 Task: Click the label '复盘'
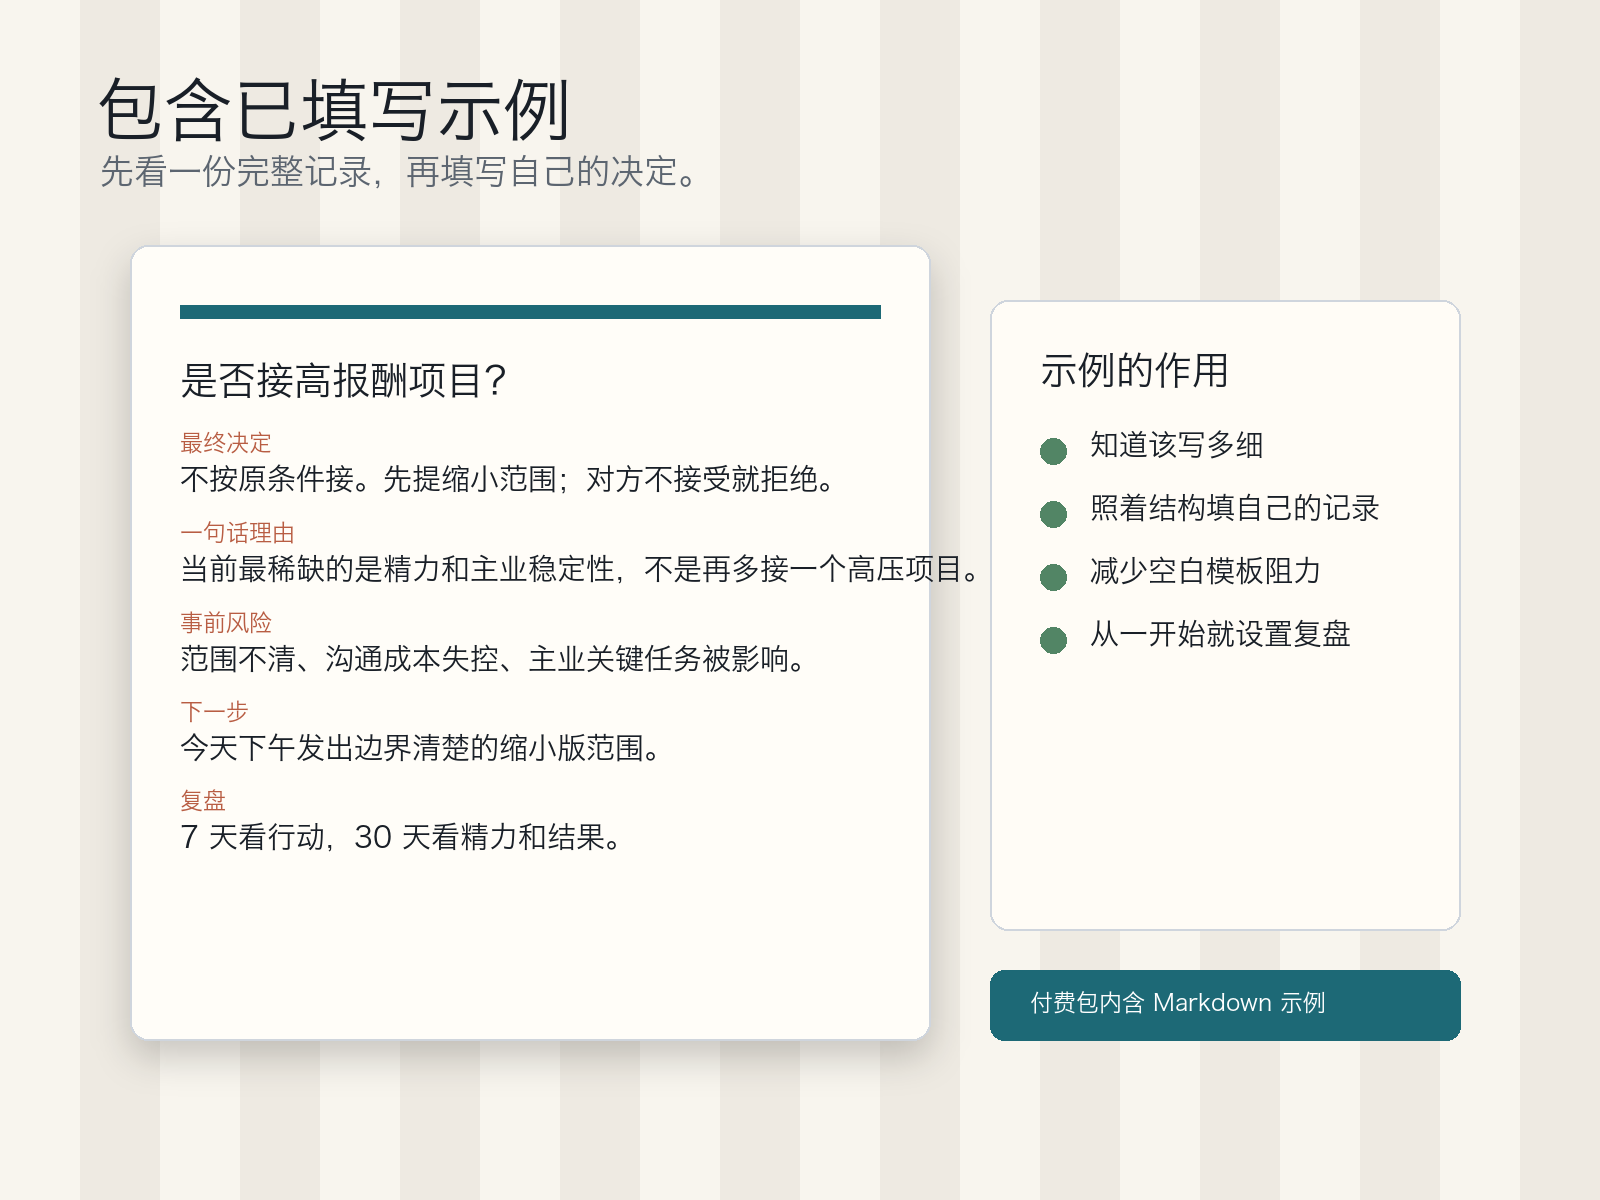pyautogui.click(x=203, y=800)
